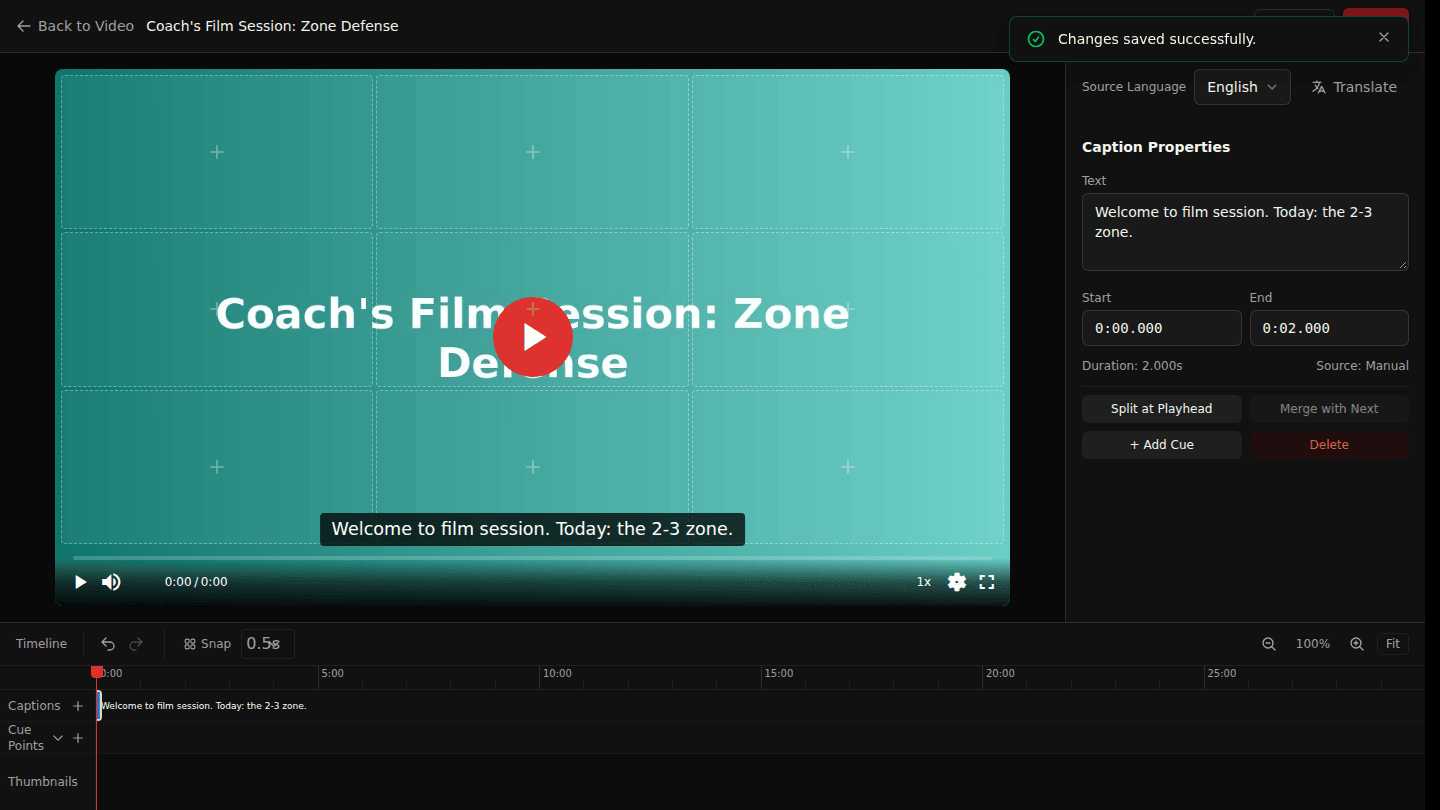Change playback speed from 1x

click(x=924, y=582)
